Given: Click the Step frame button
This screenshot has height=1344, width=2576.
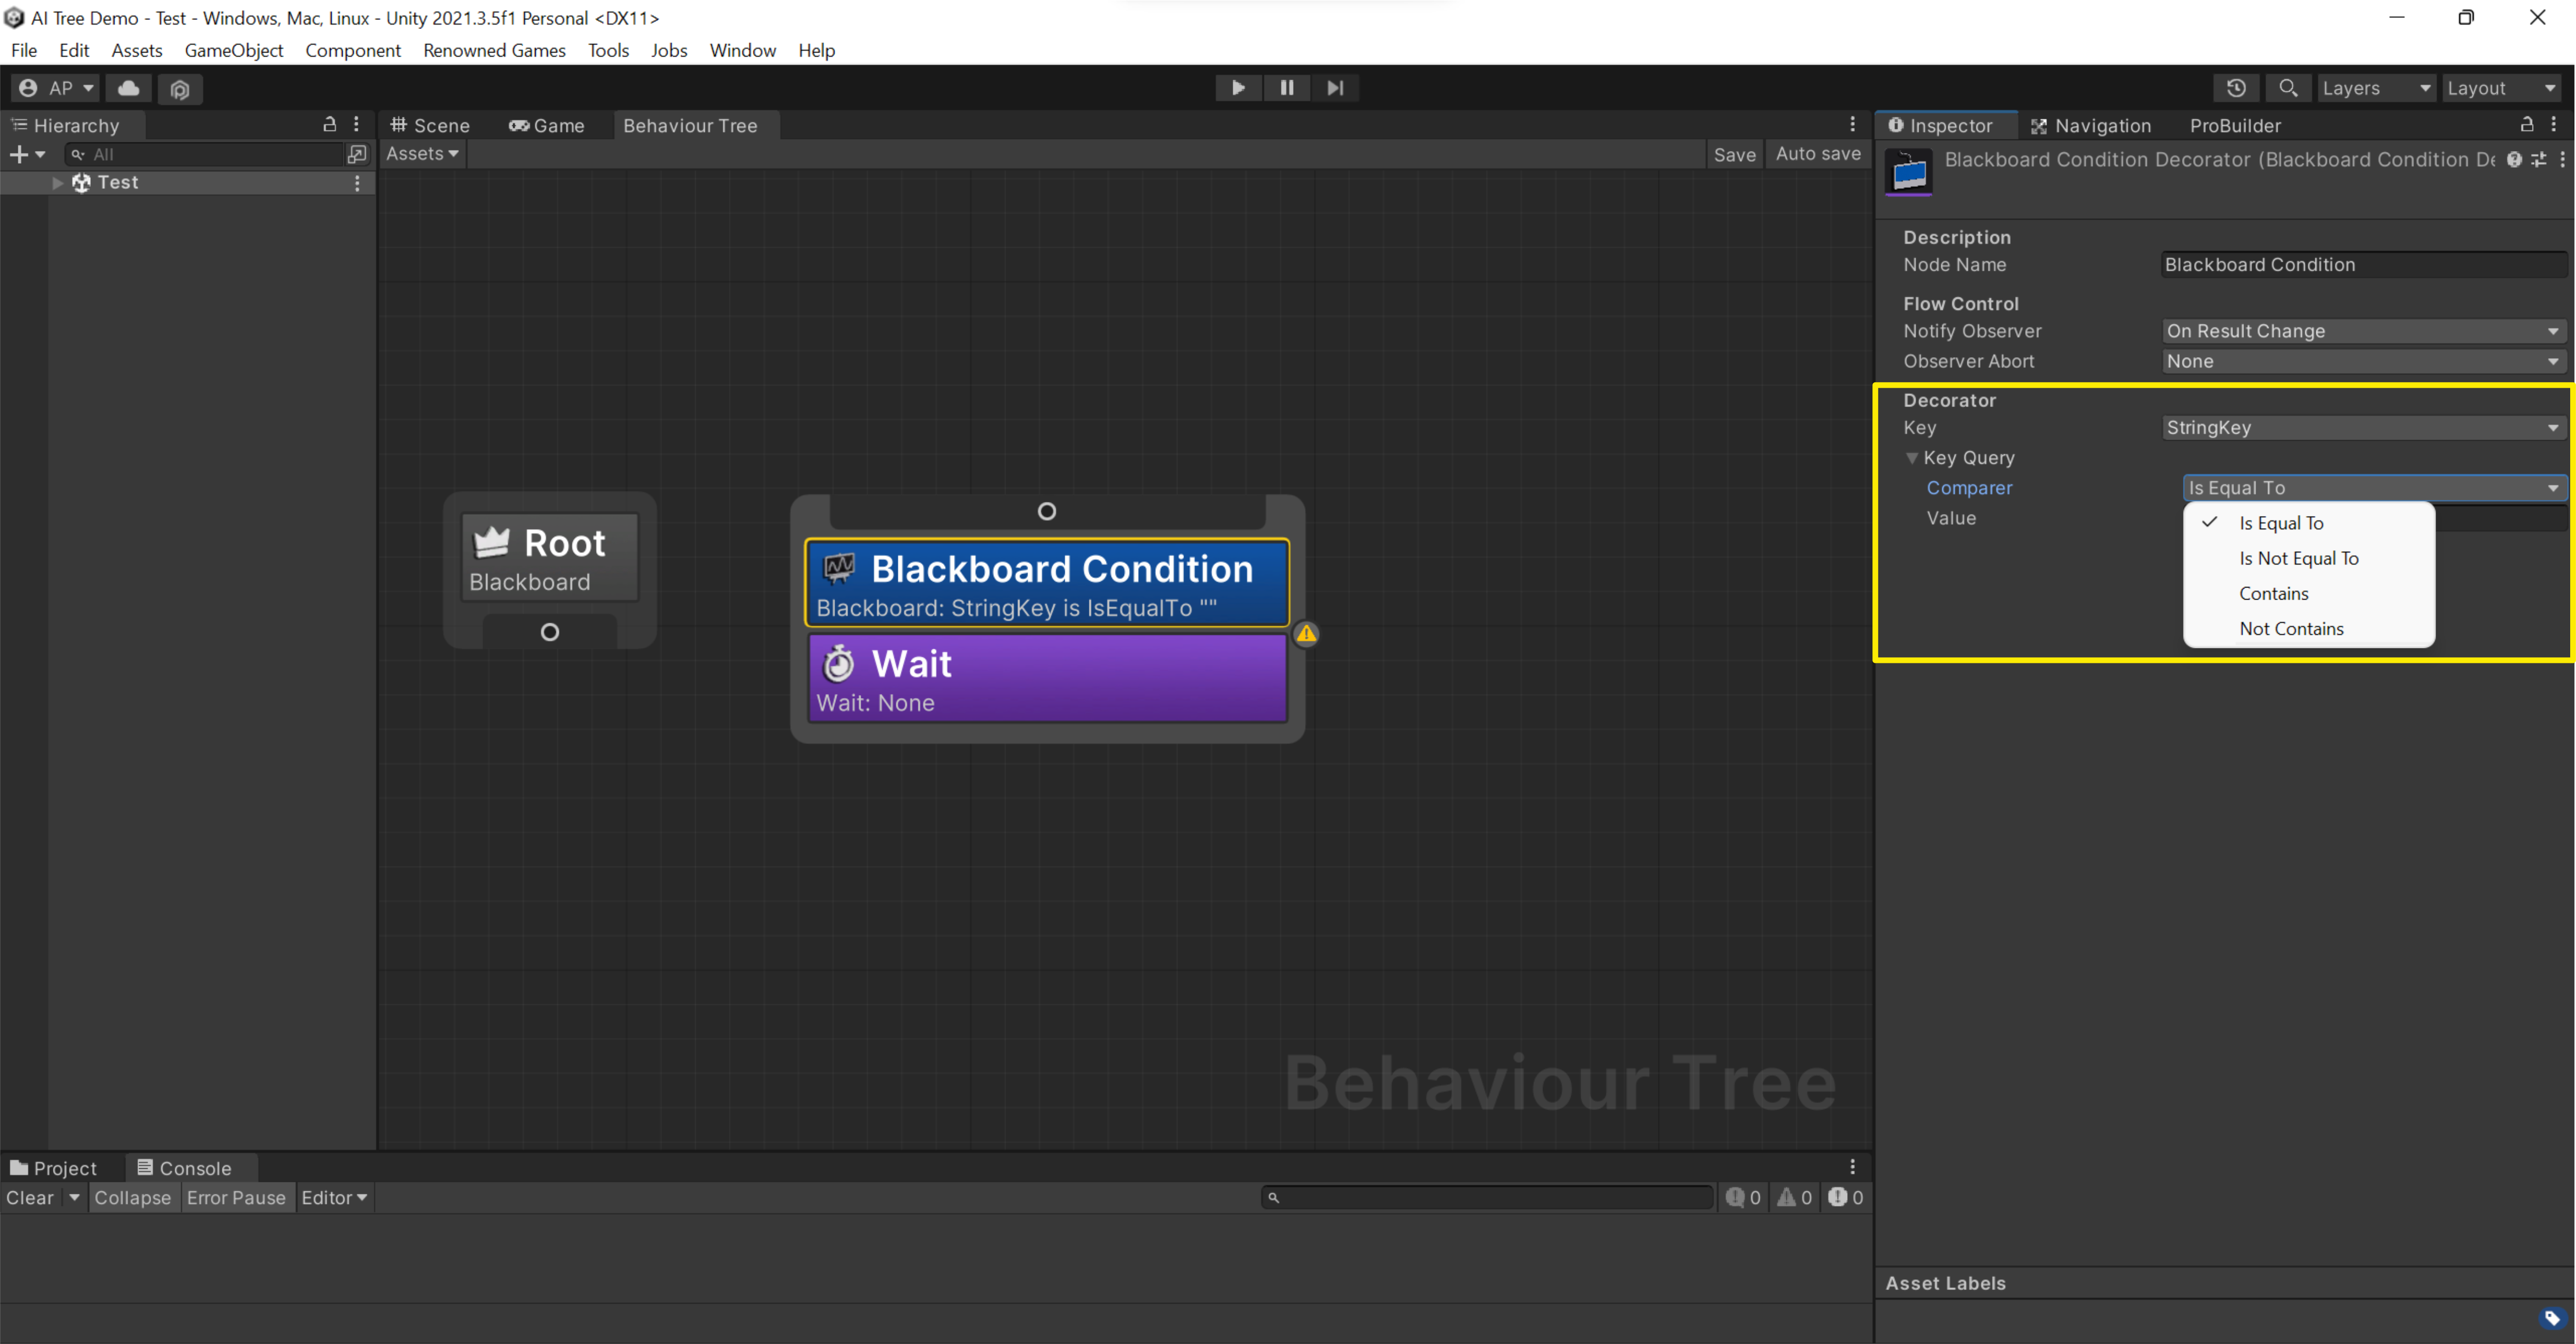Looking at the screenshot, I should 1335,88.
